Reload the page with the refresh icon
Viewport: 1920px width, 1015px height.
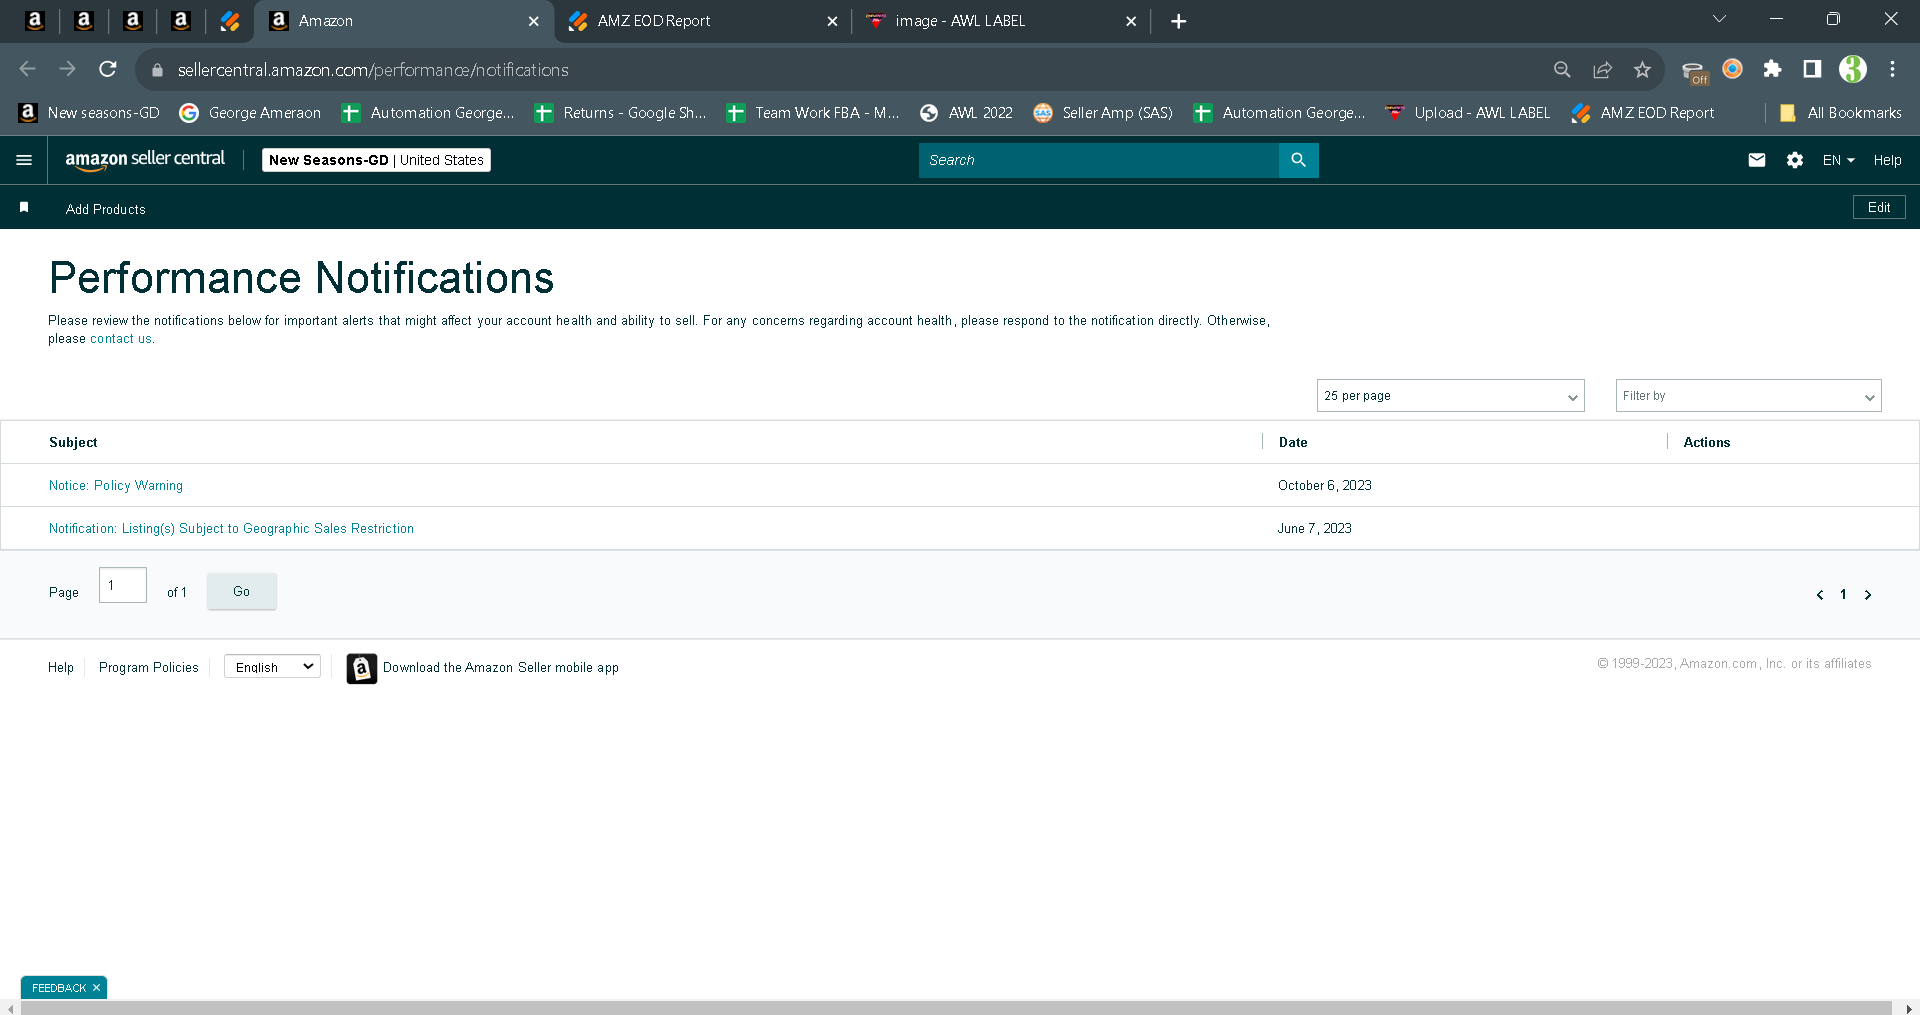(x=108, y=69)
